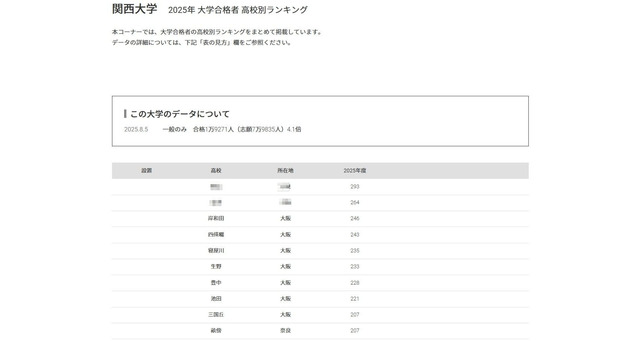
Task: Click the date 2025.8.5 in the data box
Action: click(136, 129)
